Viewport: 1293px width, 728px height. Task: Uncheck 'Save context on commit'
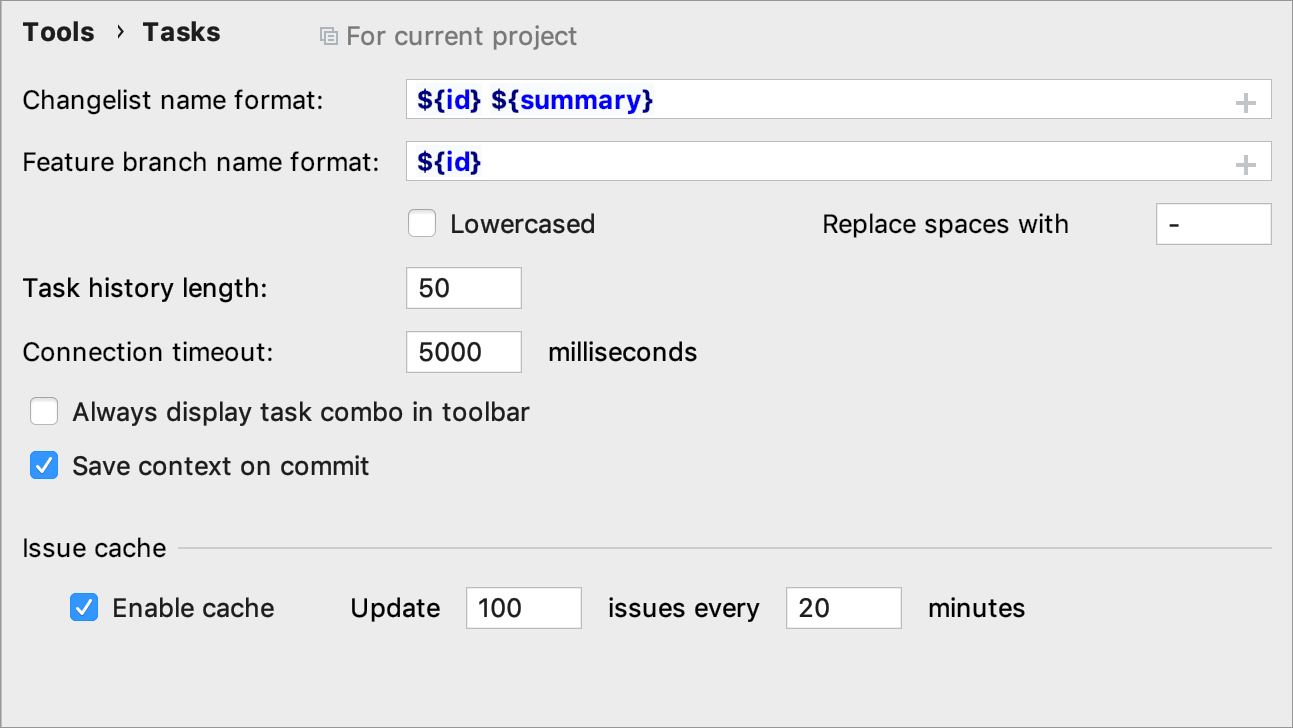pyautogui.click(x=44, y=465)
